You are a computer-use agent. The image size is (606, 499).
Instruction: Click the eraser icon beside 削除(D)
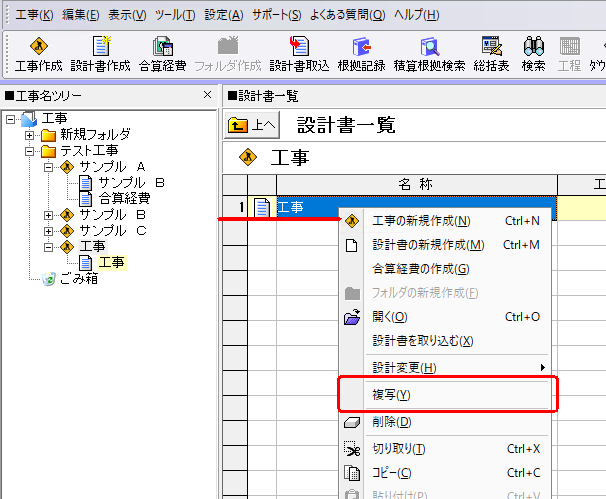352,422
